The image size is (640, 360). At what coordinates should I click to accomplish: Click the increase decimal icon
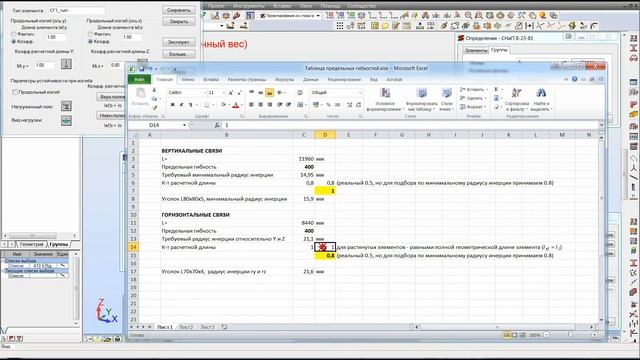[x=349, y=105]
